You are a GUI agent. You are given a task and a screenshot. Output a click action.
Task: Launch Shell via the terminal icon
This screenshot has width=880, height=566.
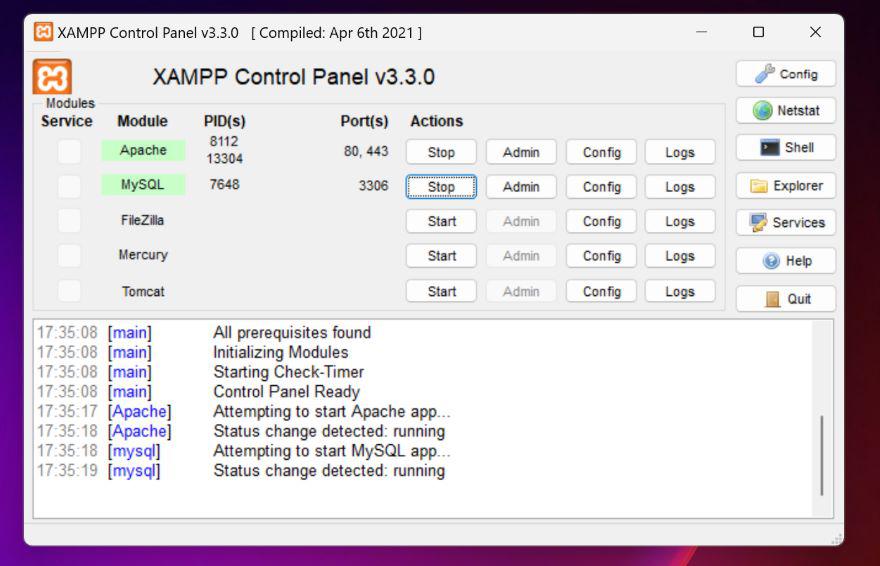tap(786, 148)
